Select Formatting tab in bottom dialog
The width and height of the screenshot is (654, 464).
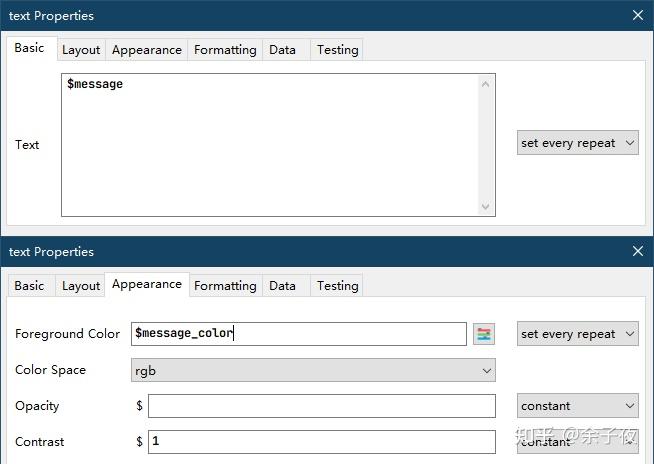click(225, 286)
